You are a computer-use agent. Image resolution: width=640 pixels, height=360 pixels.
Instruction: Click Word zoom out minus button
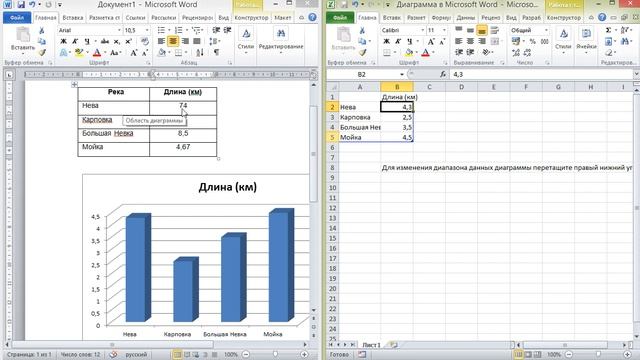coord(246,354)
